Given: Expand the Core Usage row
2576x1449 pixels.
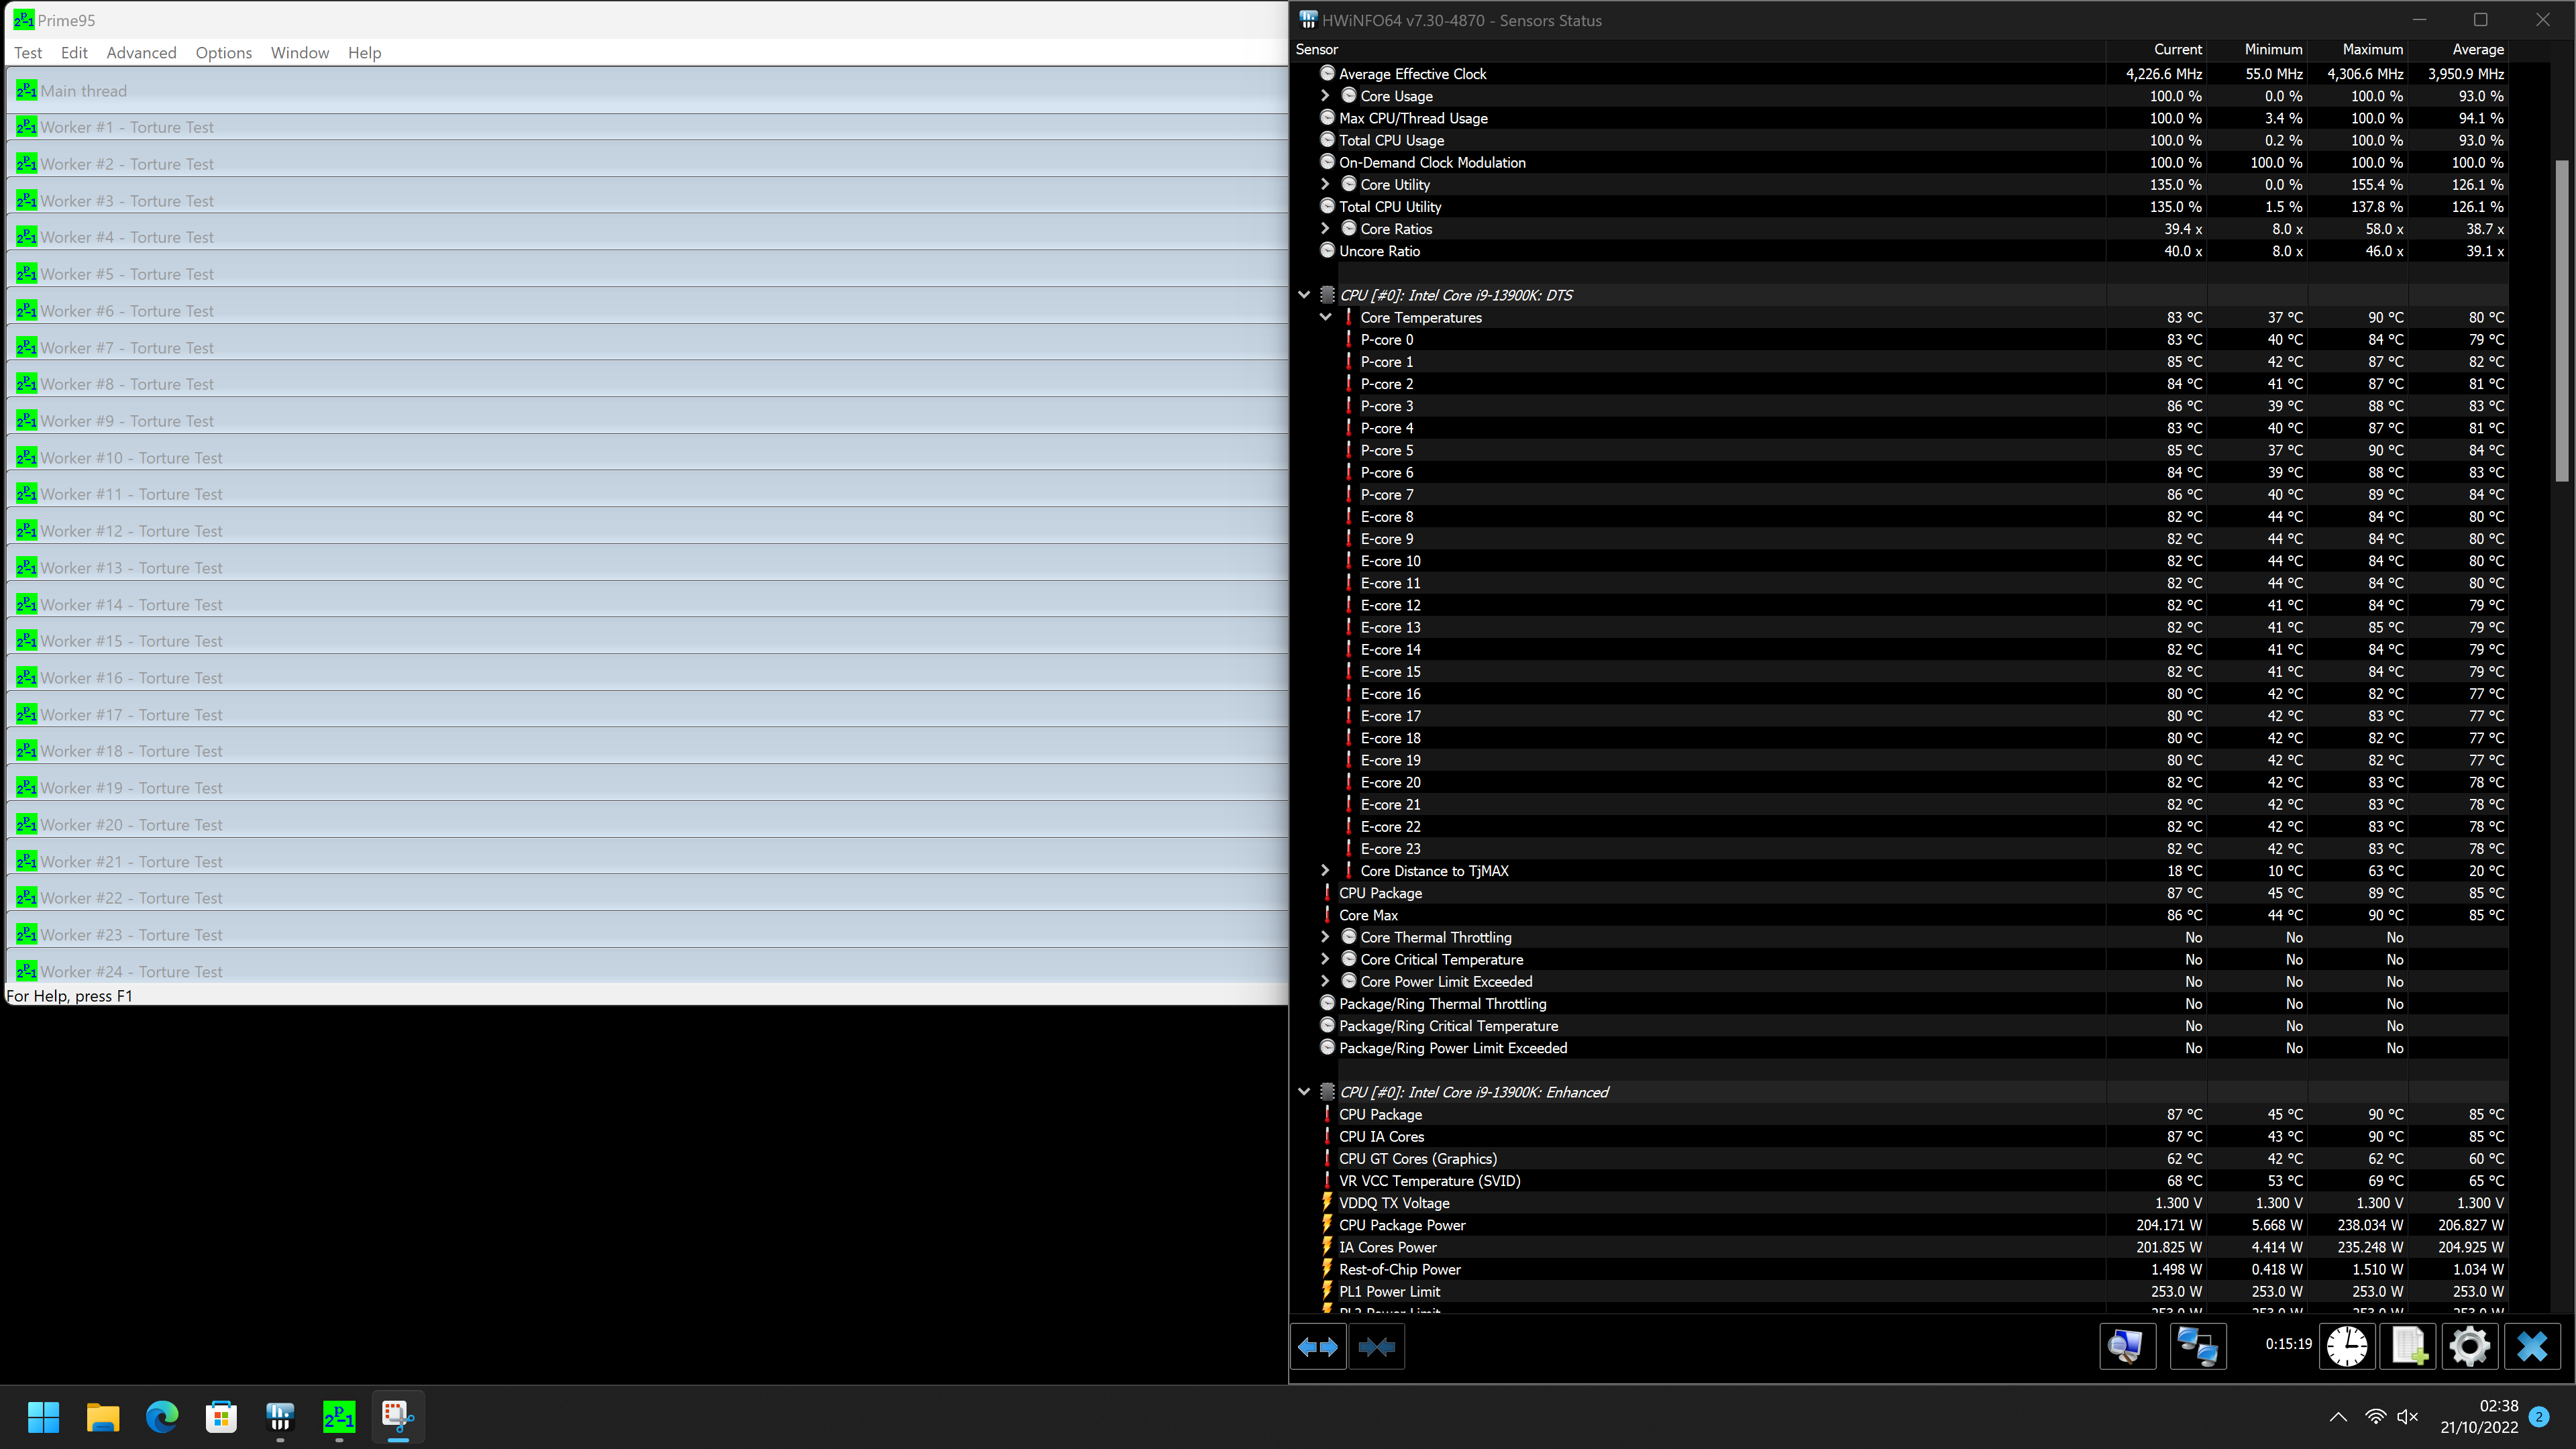Looking at the screenshot, I should click(x=1326, y=96).
